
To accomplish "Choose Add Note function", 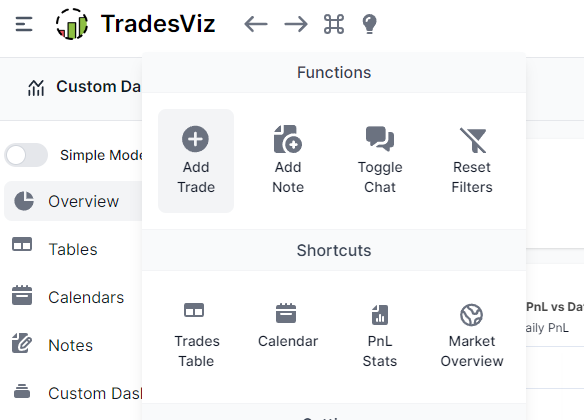I will point(288,161).
